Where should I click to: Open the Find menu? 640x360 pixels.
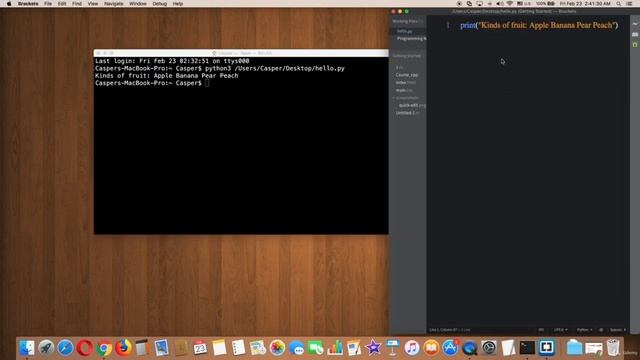tap(77, 4)
